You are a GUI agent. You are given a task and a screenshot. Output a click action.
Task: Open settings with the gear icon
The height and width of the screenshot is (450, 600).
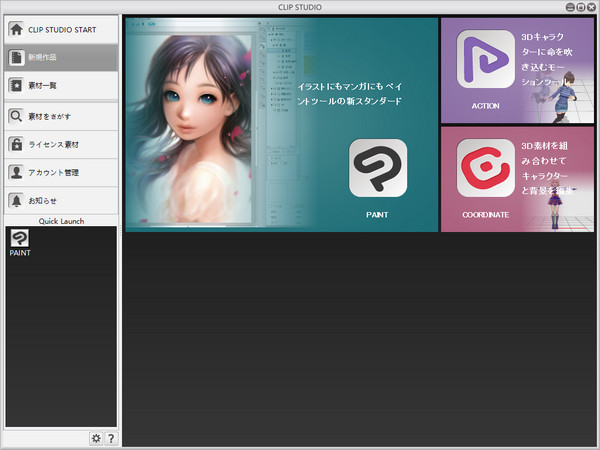click(x=96, y=438)
